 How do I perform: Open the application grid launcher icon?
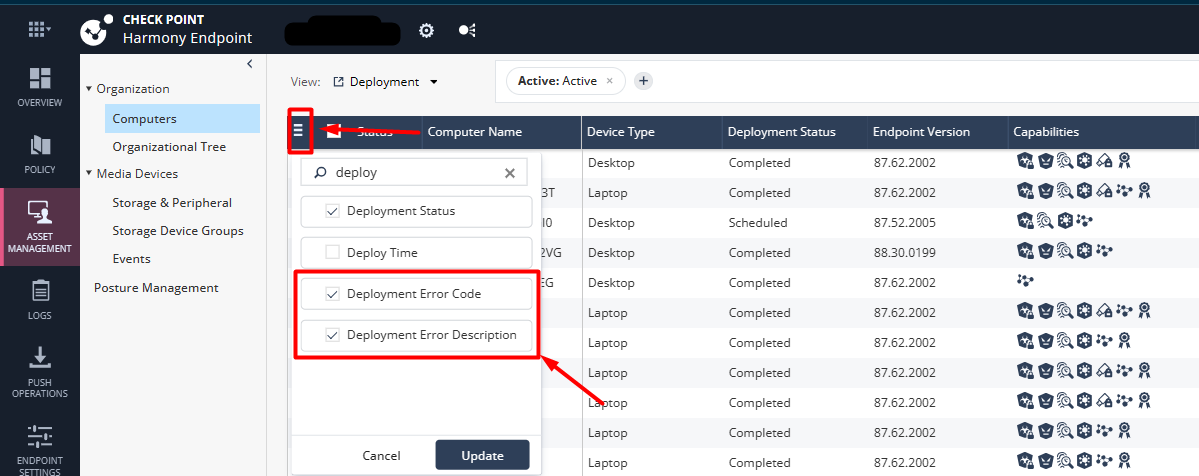point(38,30)
